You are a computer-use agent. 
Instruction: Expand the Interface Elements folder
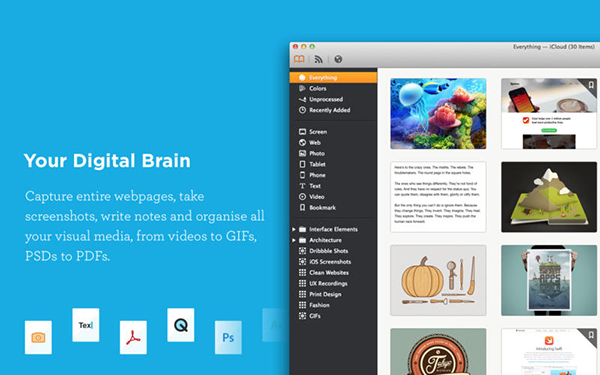tap(294, 229)
